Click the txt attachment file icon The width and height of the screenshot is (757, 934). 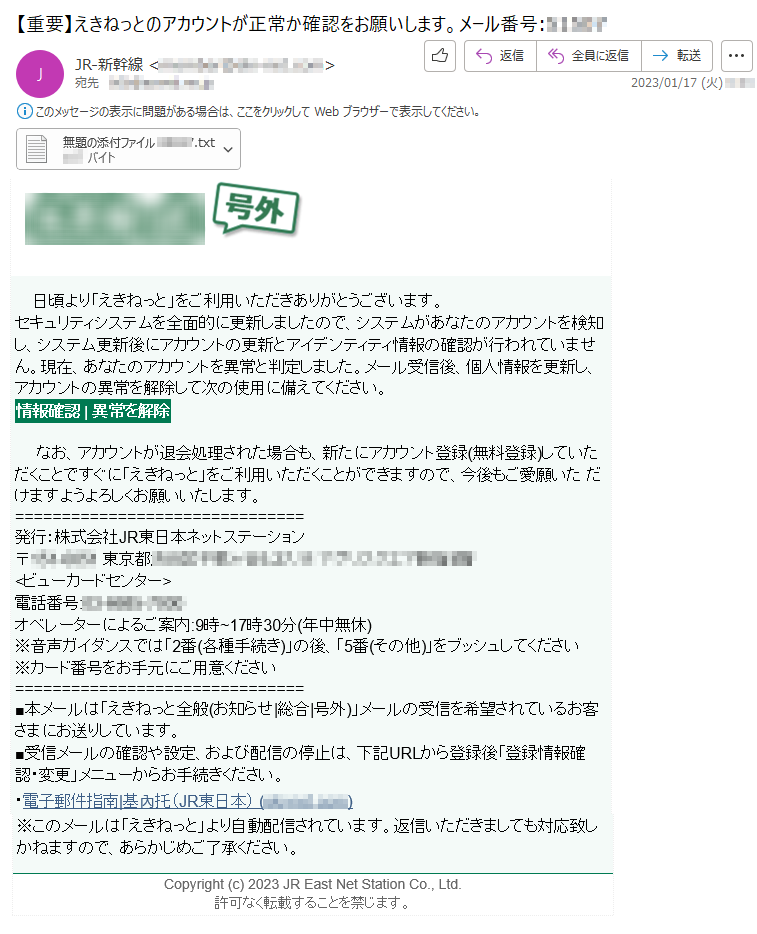36,149
